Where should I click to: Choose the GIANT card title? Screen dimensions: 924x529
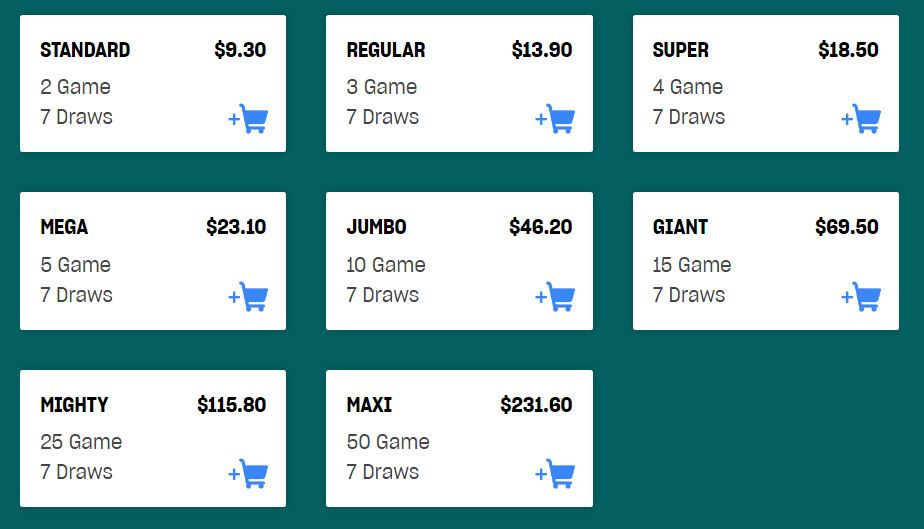680,227
